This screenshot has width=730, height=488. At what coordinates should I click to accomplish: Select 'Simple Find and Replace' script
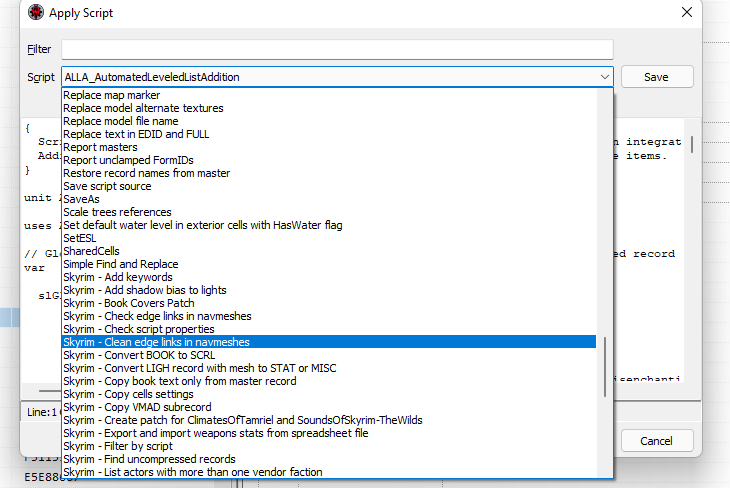pos(329,264)
